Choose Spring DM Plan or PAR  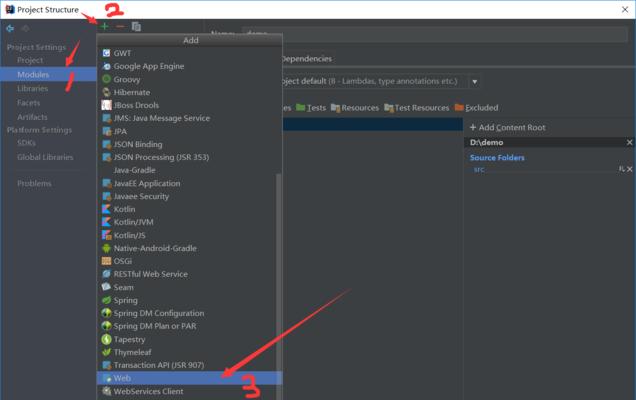(x=187, y=326)
